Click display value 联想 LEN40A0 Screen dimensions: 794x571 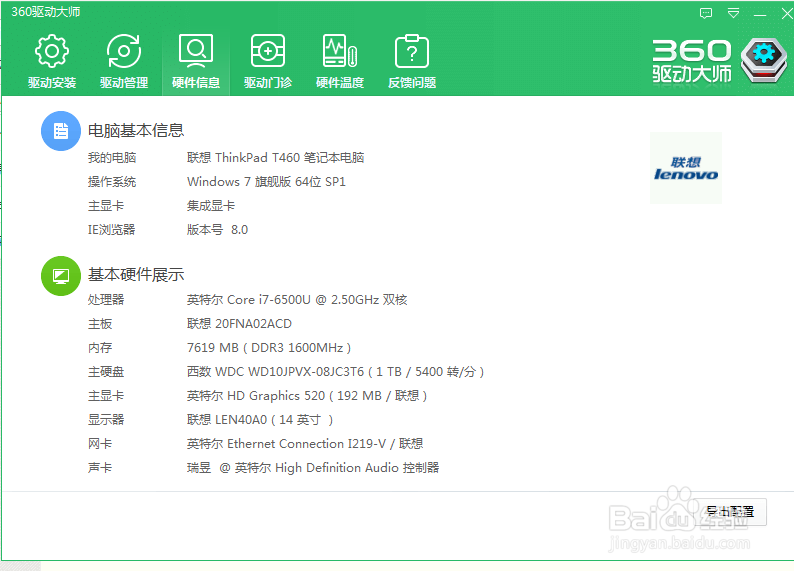(260, 420)
